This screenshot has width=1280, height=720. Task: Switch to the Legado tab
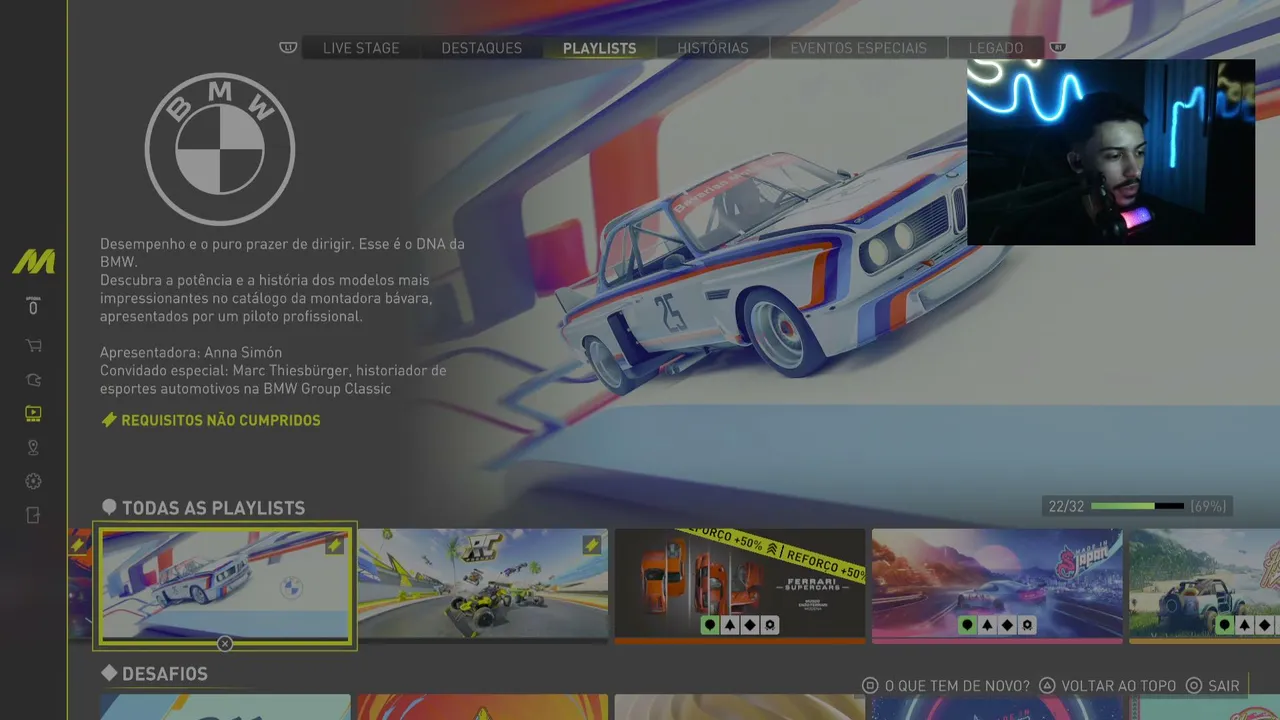pos(996,48)
